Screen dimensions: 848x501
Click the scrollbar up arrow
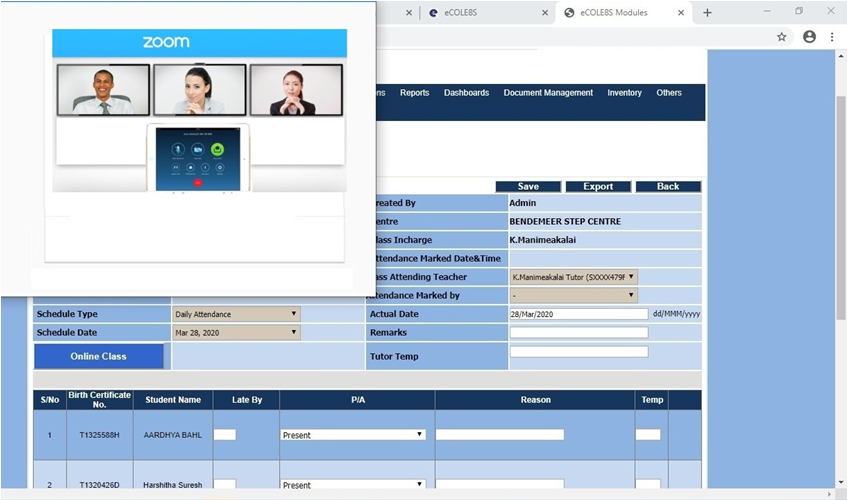[840, 56]
